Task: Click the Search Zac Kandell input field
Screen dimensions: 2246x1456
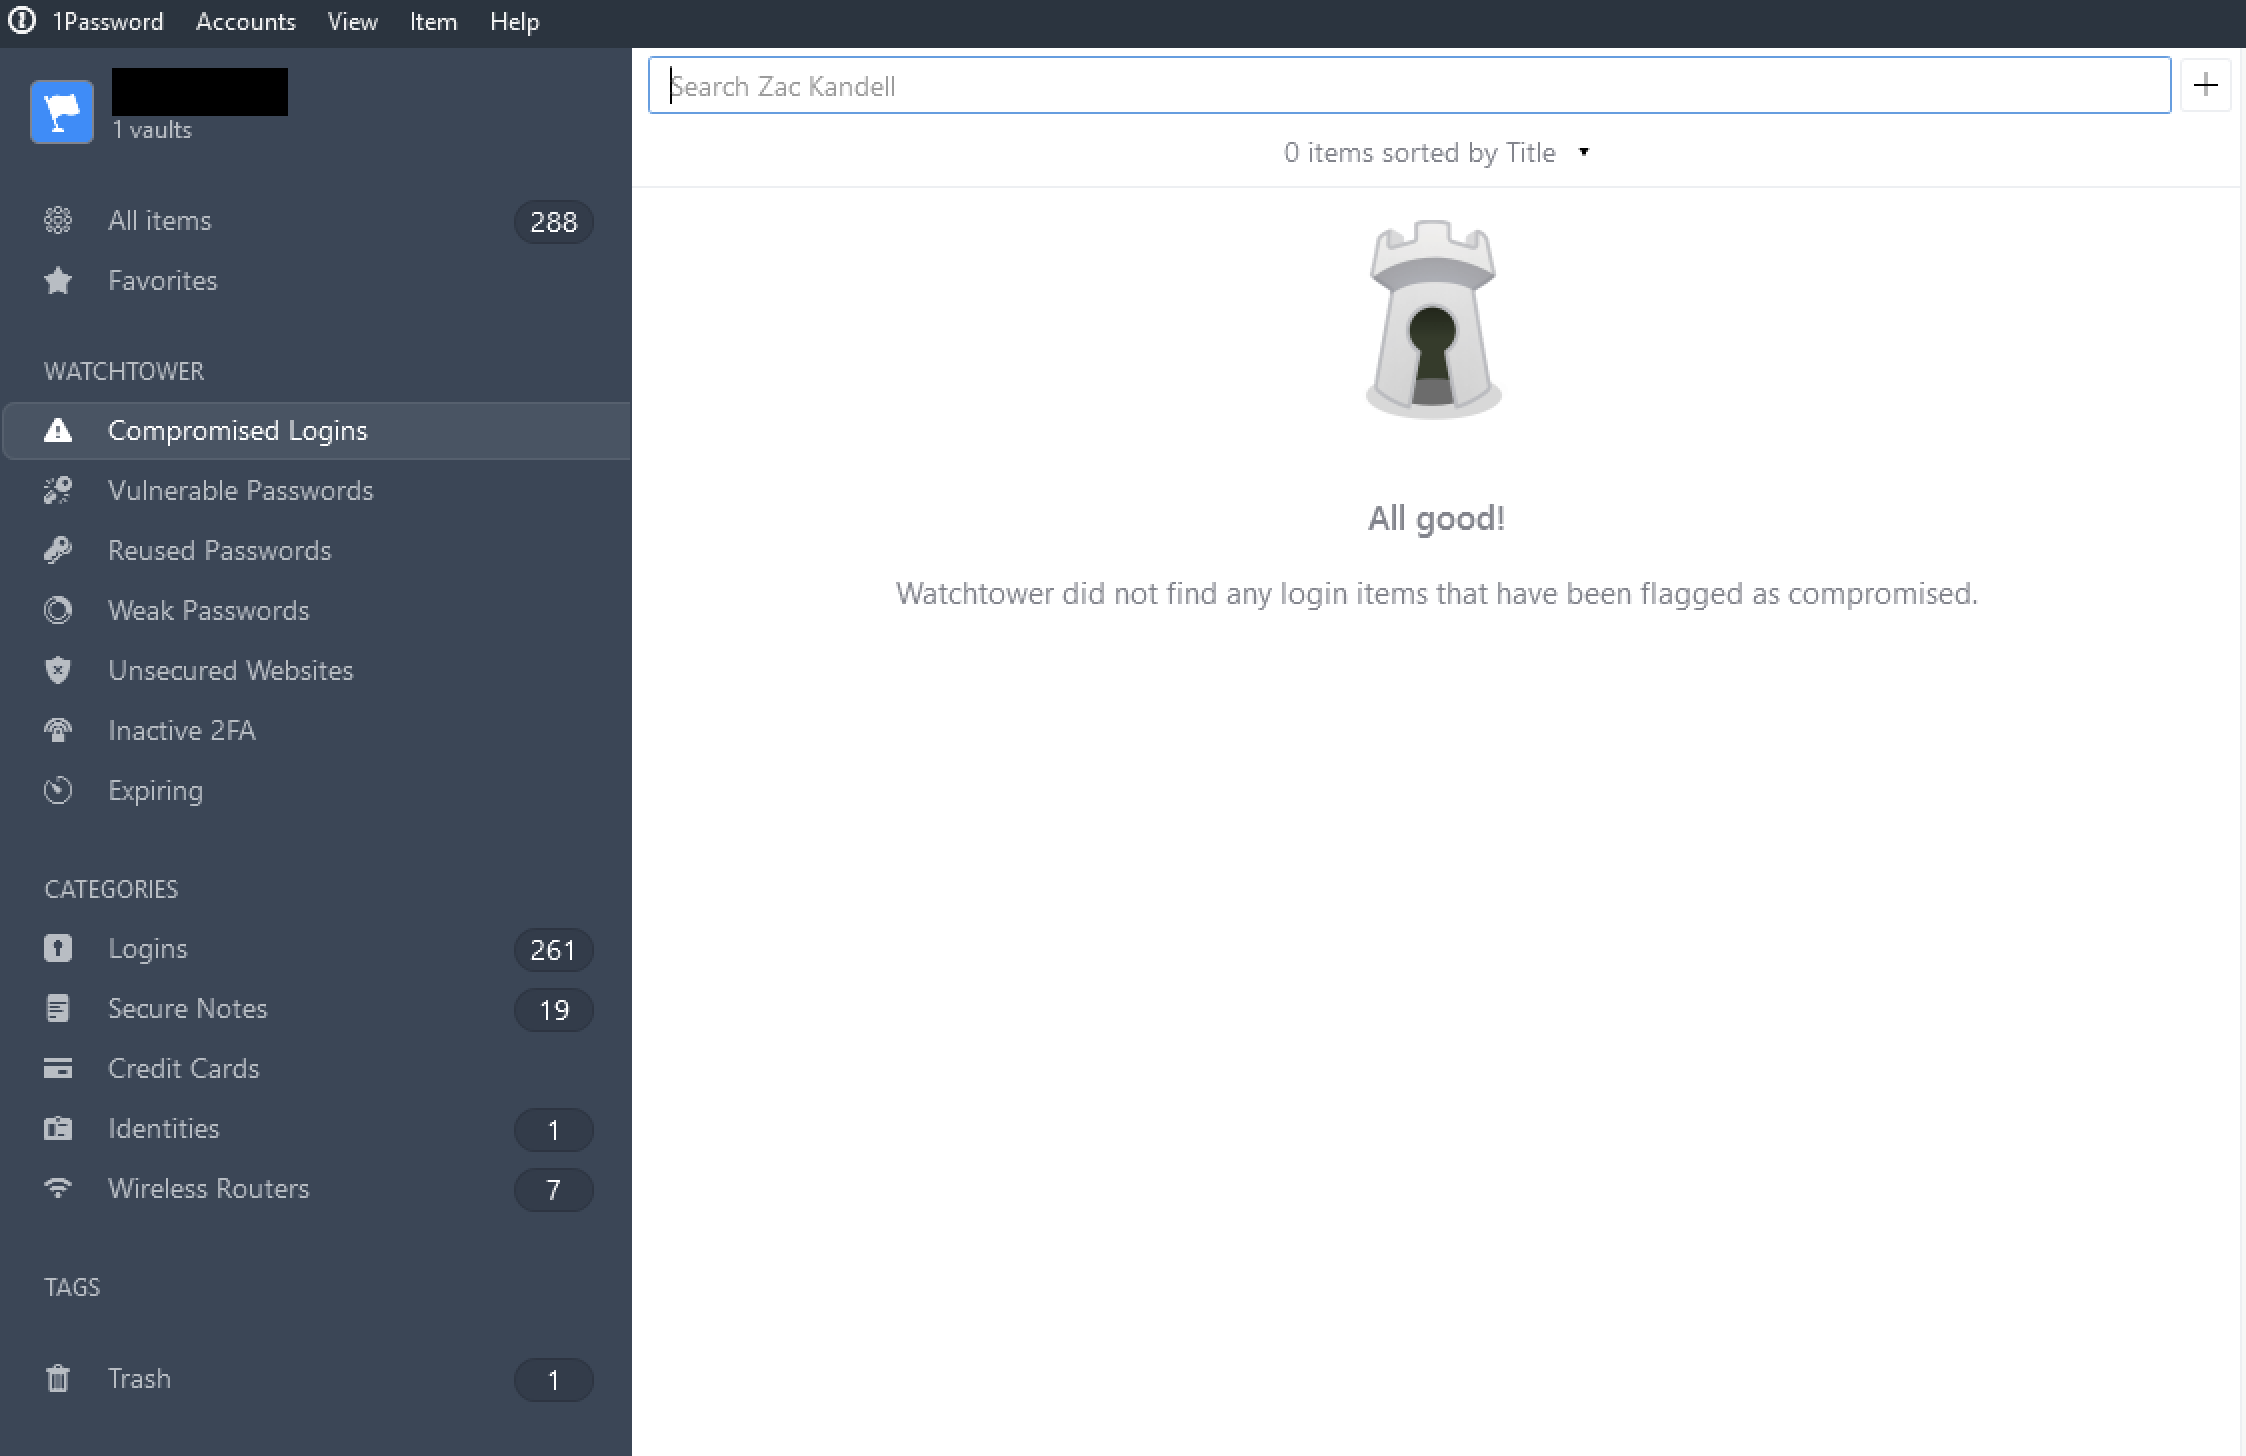Action: [1413, 85]
